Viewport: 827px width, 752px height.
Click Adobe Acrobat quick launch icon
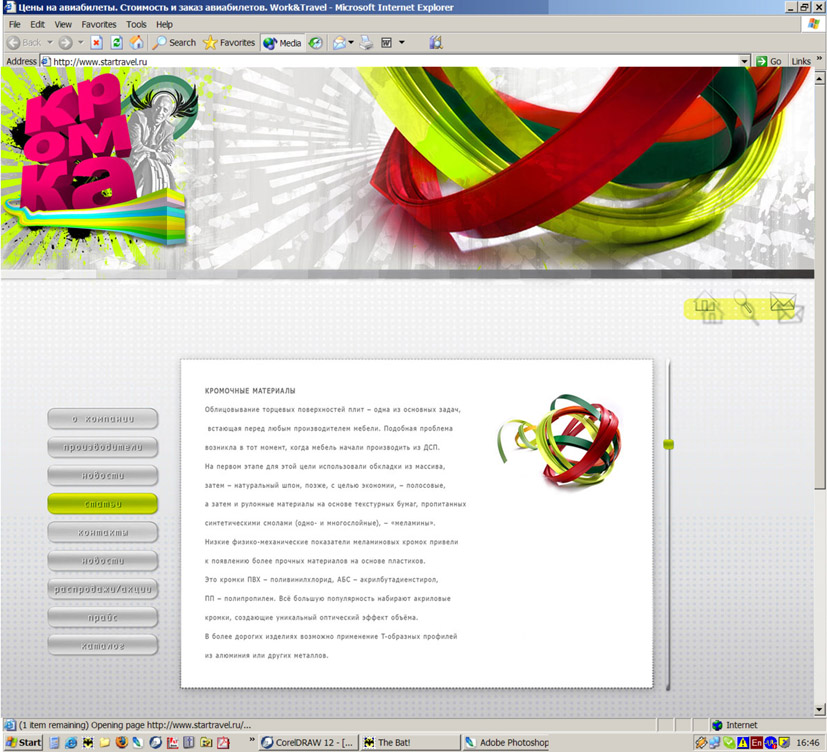[224, 743]
